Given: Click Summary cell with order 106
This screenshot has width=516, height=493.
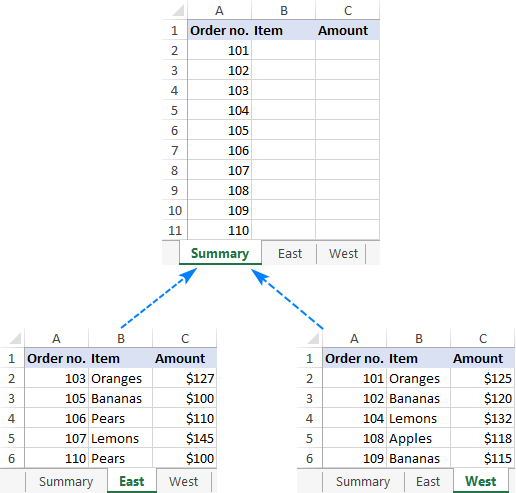Looking at the screenshot, I should click(x=220, y=150).
